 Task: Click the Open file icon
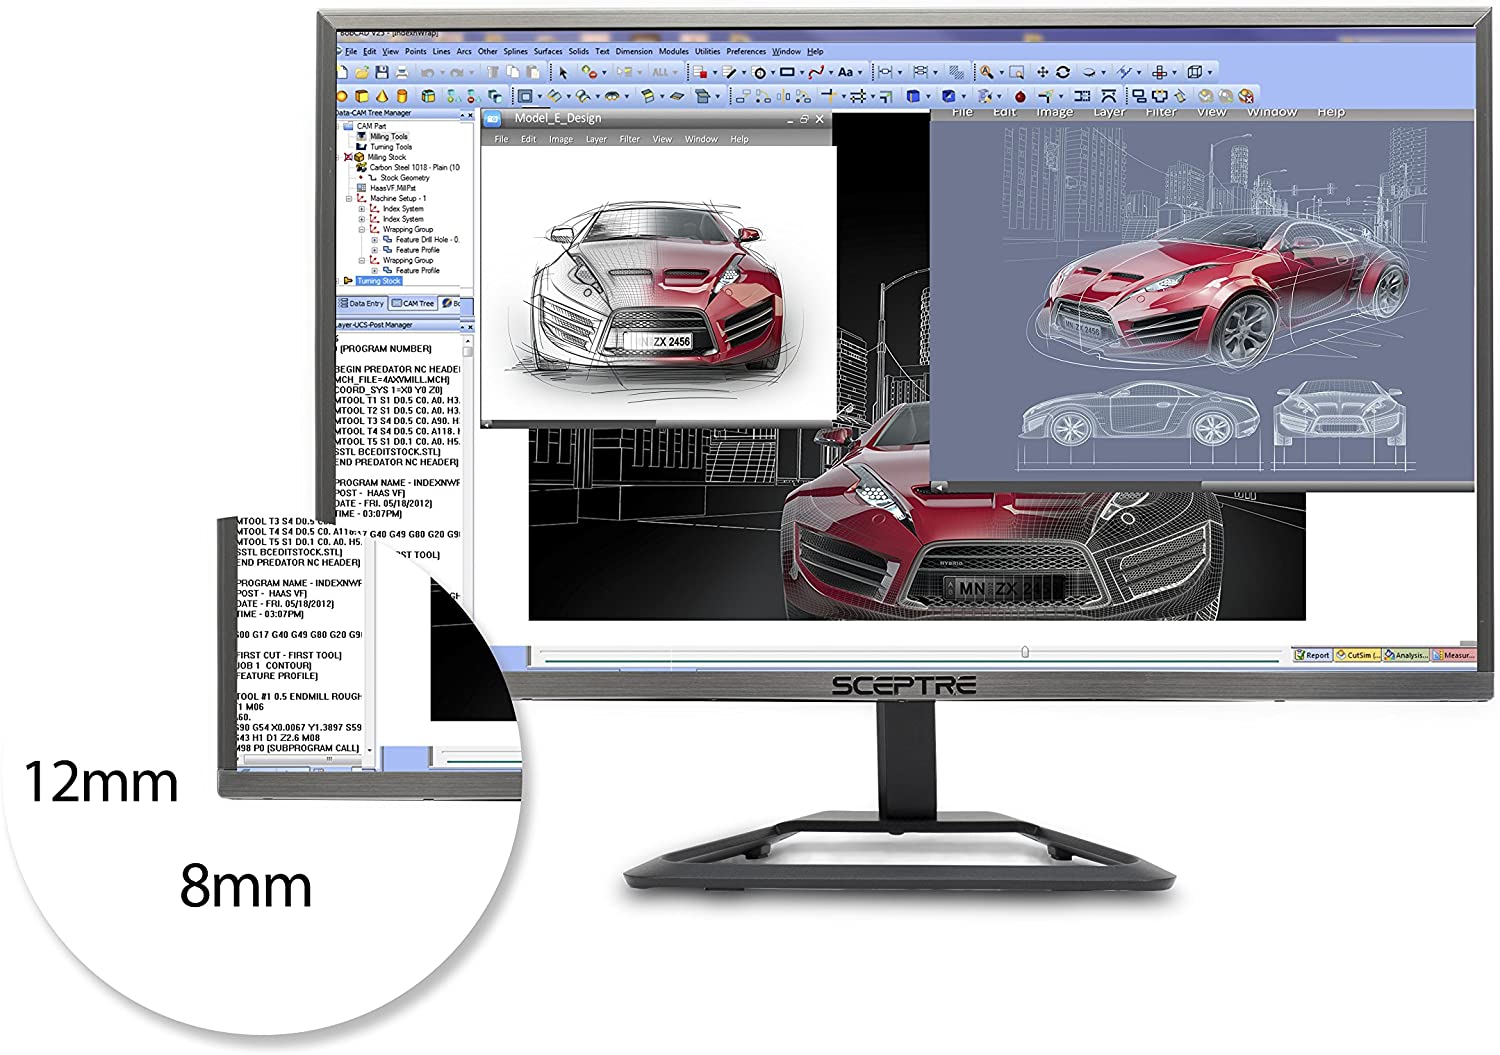(362, 73)
